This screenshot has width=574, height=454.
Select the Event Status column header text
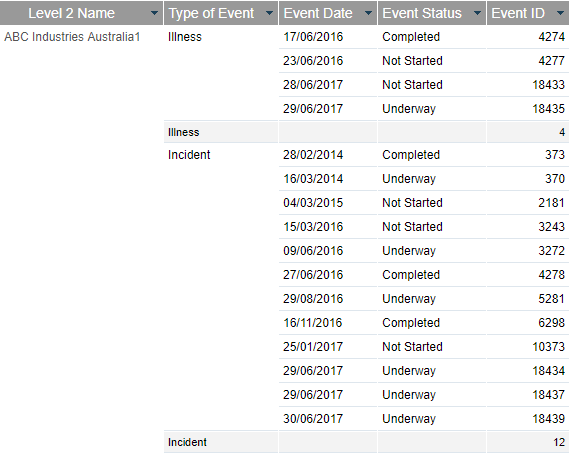(422, 14)
